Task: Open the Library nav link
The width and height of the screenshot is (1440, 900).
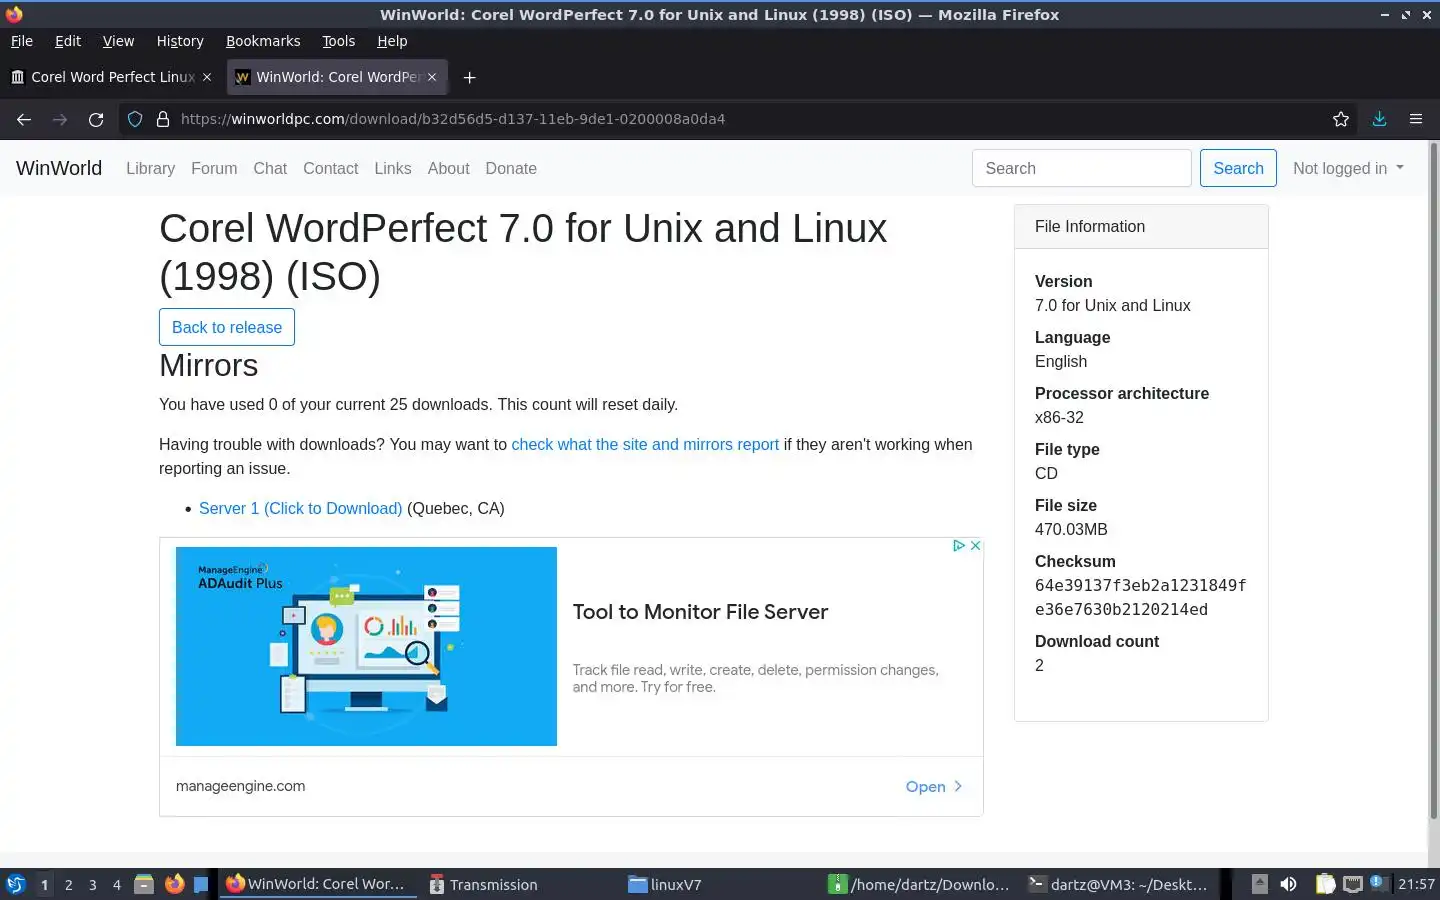Action: click(150, 168)
